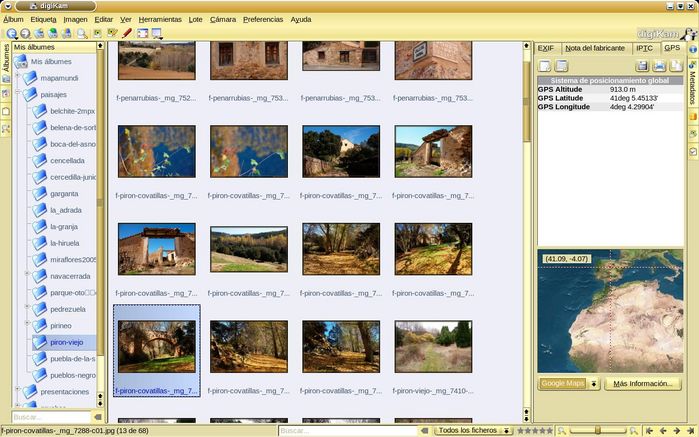Open the colors icon in right sidebar
The width and height of the screenshot is (699, 437).
click(x=693, y=117)
